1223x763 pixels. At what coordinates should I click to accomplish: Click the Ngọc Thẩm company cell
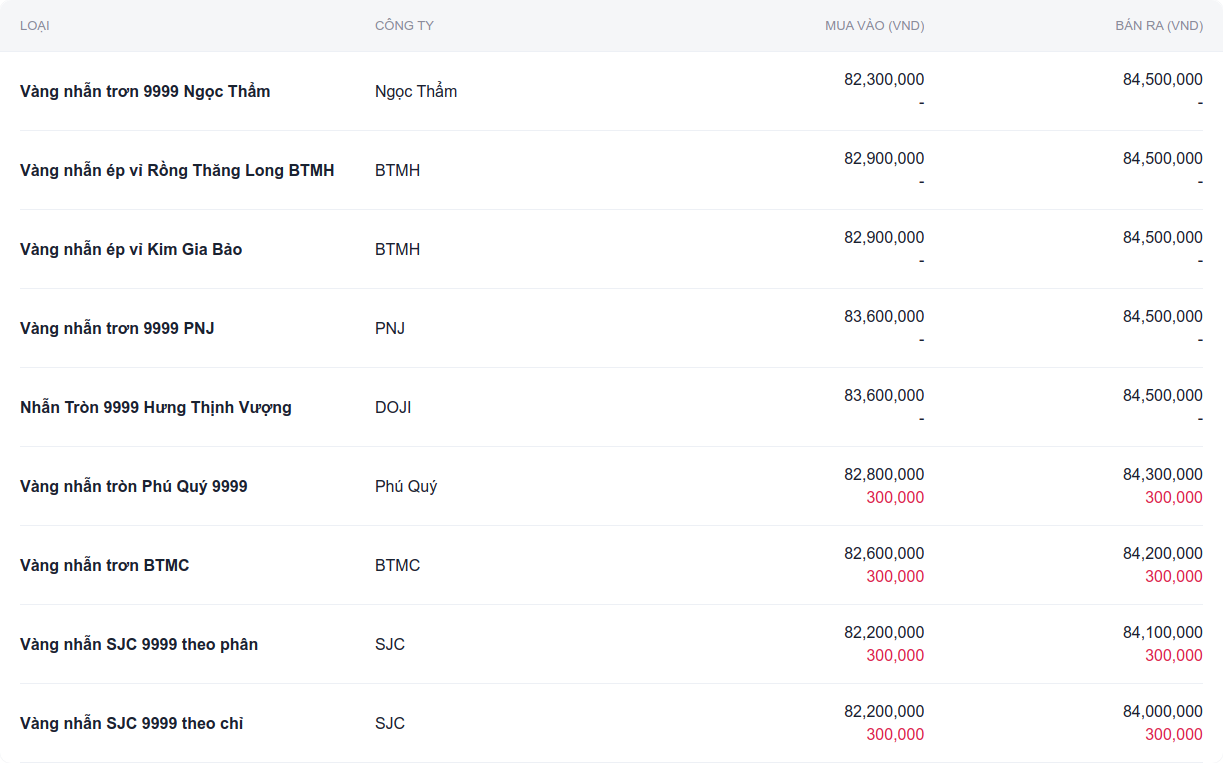(x=416, y=92)
